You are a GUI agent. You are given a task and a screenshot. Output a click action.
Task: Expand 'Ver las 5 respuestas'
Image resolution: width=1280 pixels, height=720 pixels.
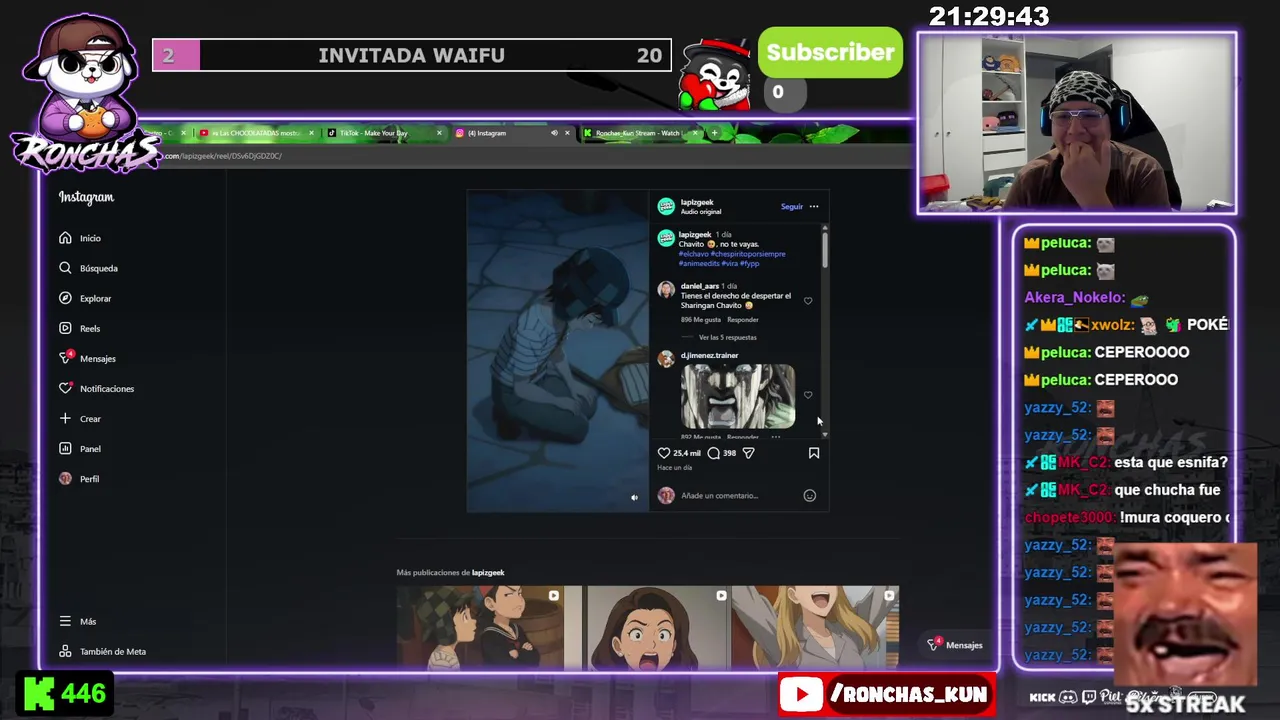point(727,337)
